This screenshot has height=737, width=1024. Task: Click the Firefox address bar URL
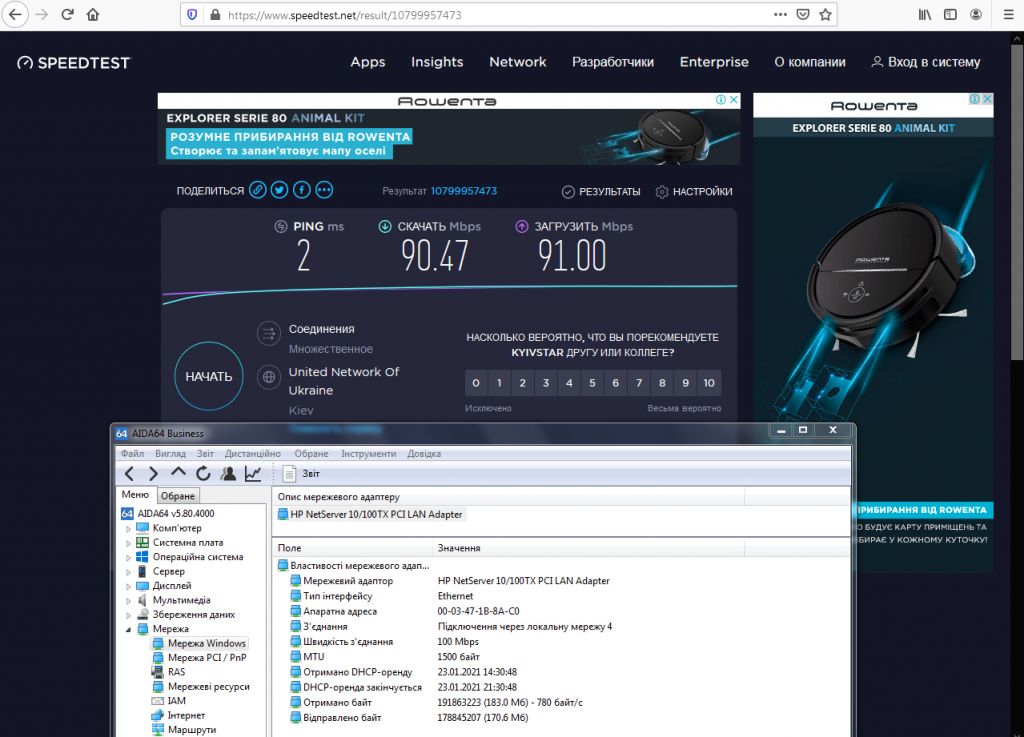point(345,15)
